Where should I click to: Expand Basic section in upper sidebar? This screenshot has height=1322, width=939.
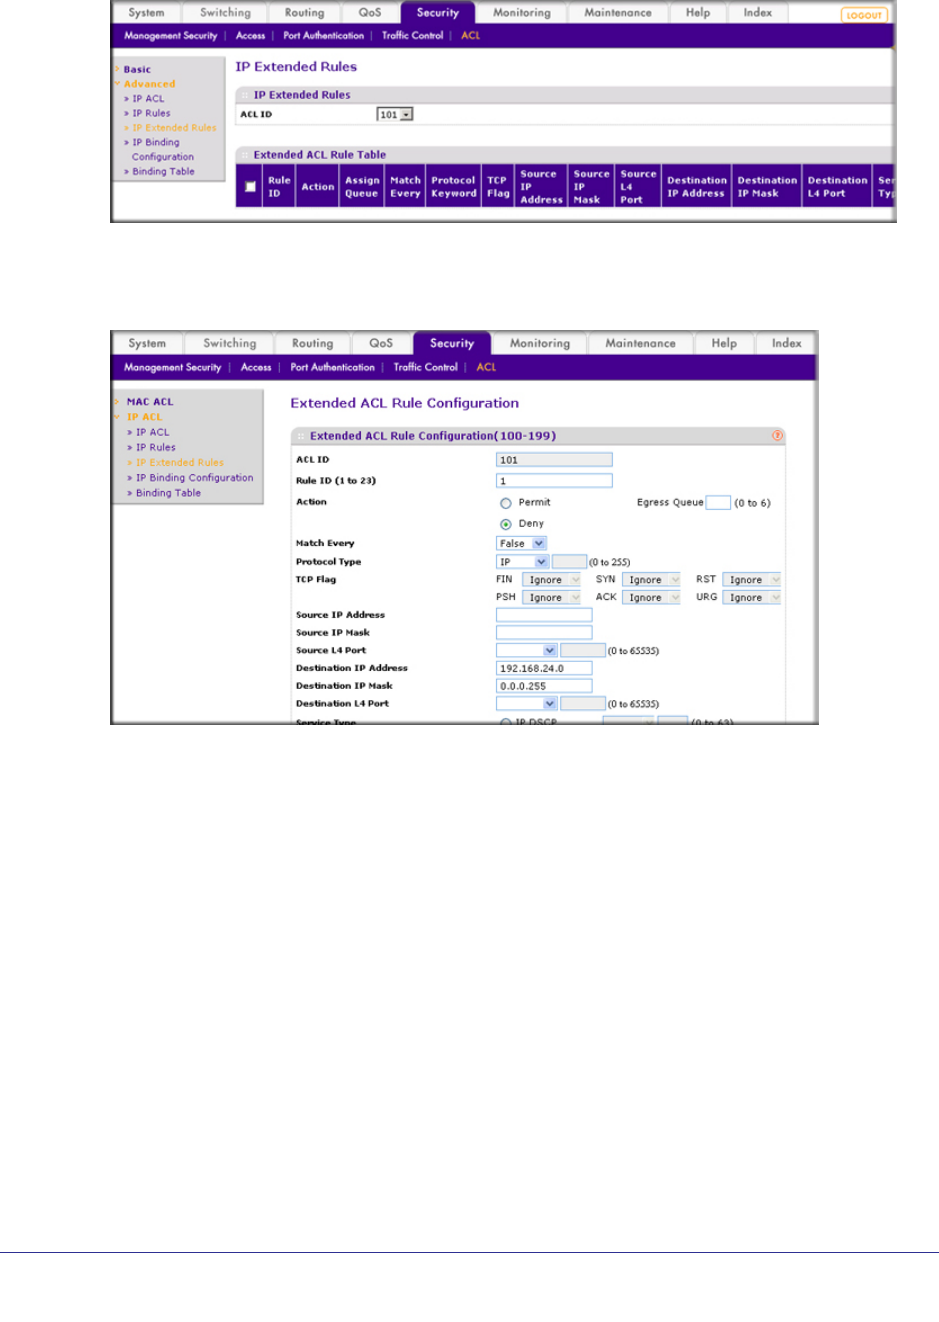tap(137, 70)
